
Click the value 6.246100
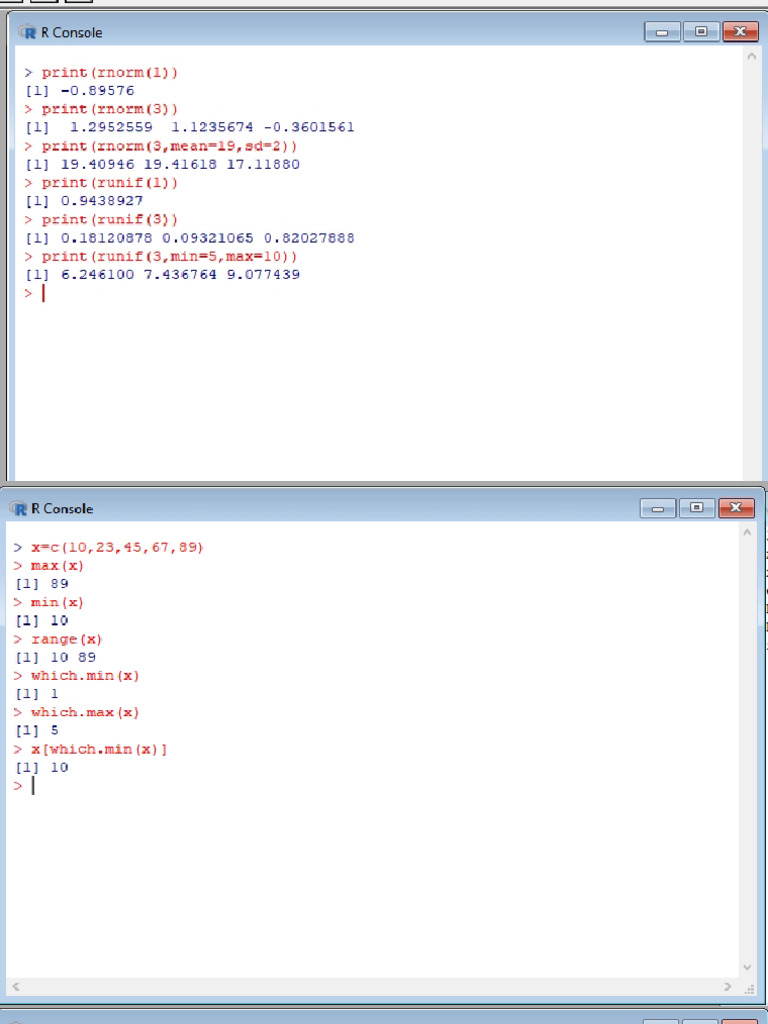97,274
